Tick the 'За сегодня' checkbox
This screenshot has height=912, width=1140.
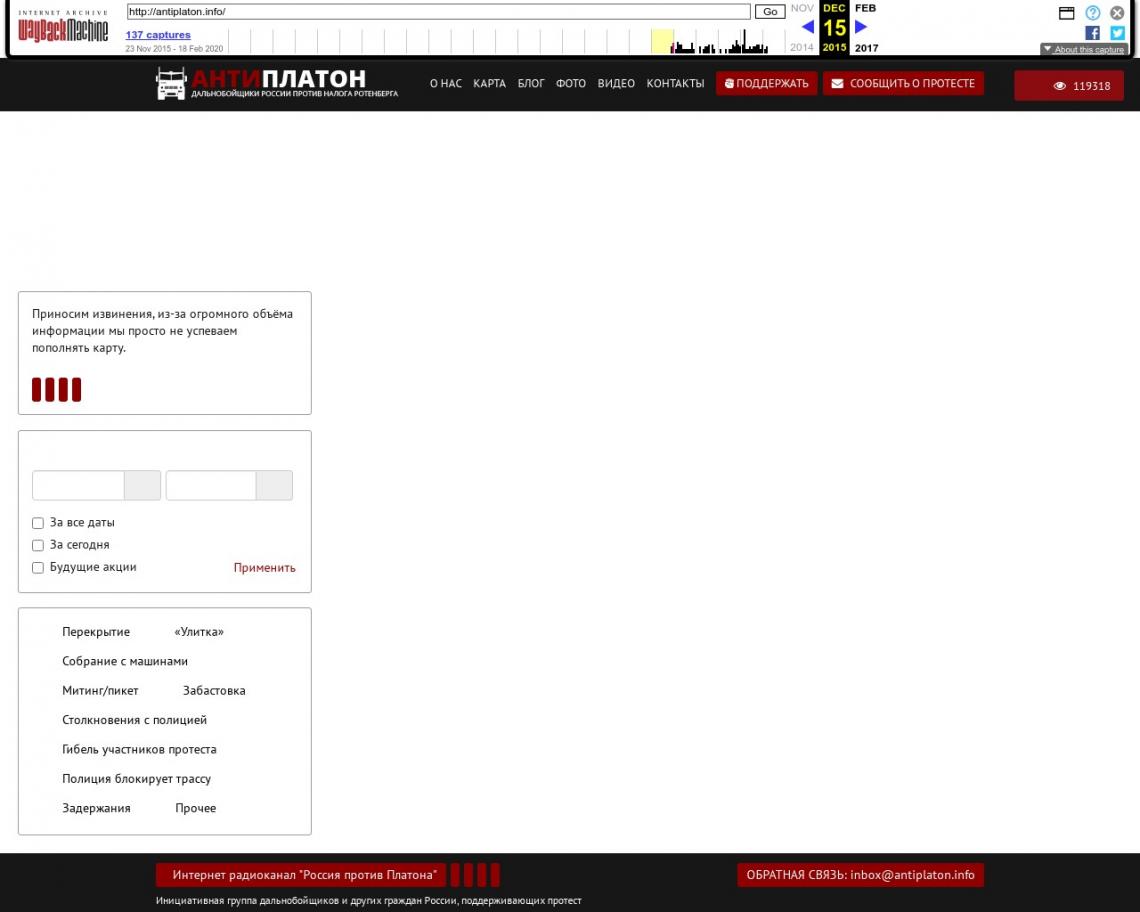pyautogui.click(x=38, y=545)
